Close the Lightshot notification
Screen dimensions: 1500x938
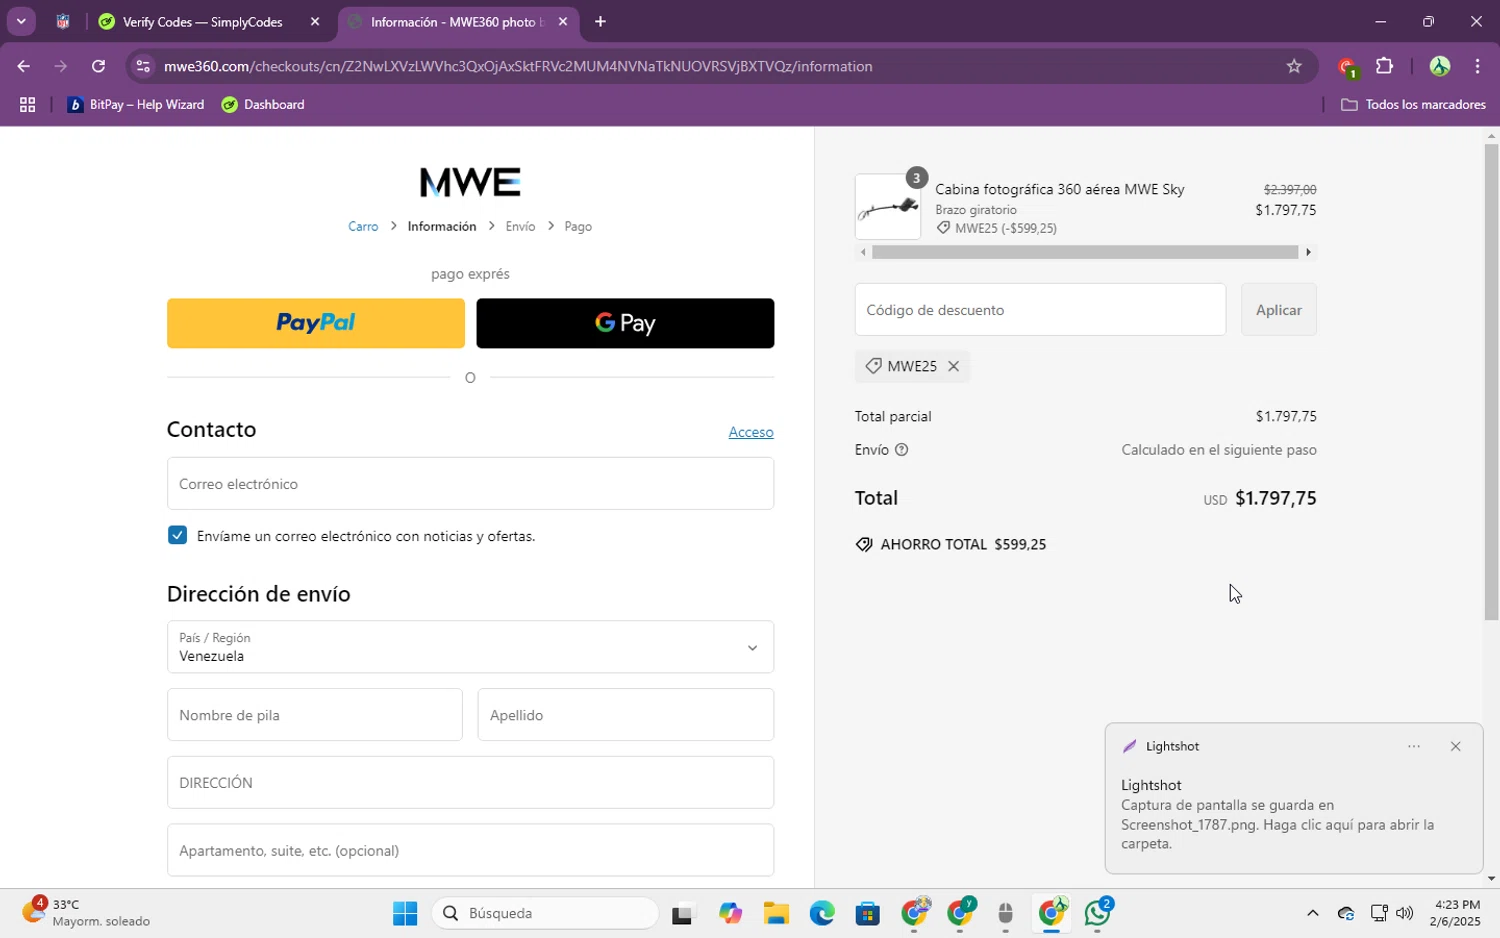[x=1456, y=747]
